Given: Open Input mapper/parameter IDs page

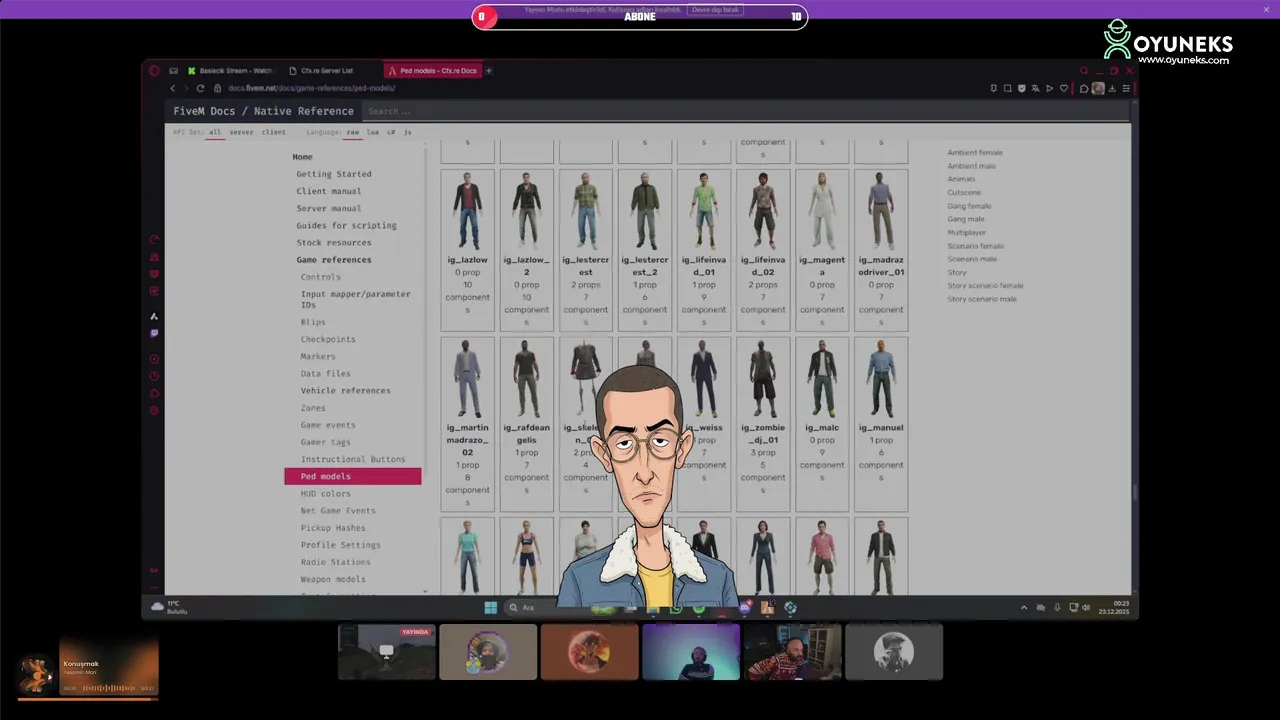Looking at the screenshot, I should pyautogui.click(x=356, y=299).
